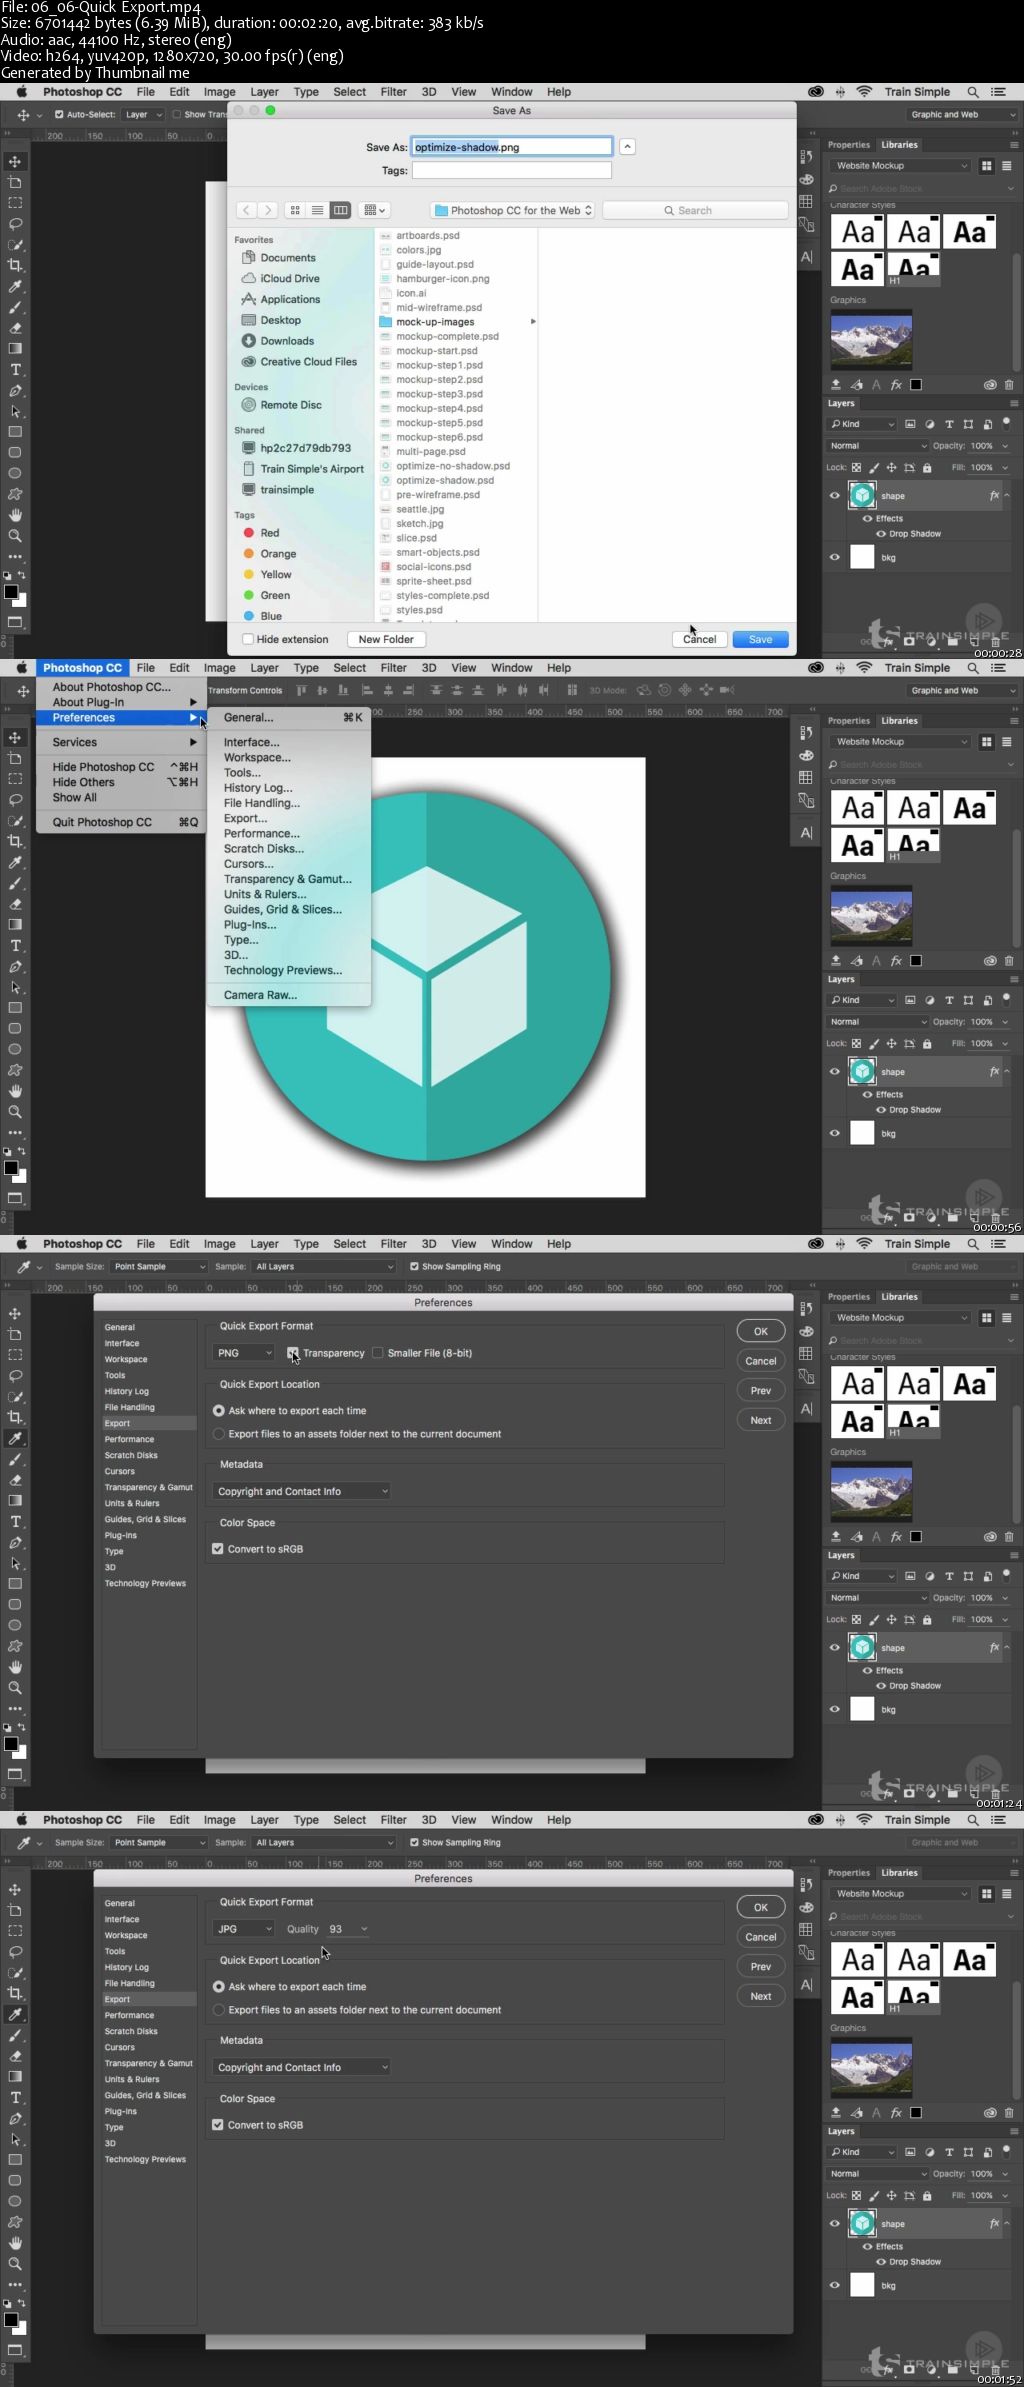Select Crop tool in 00:00:28 frame

[15, 265]
